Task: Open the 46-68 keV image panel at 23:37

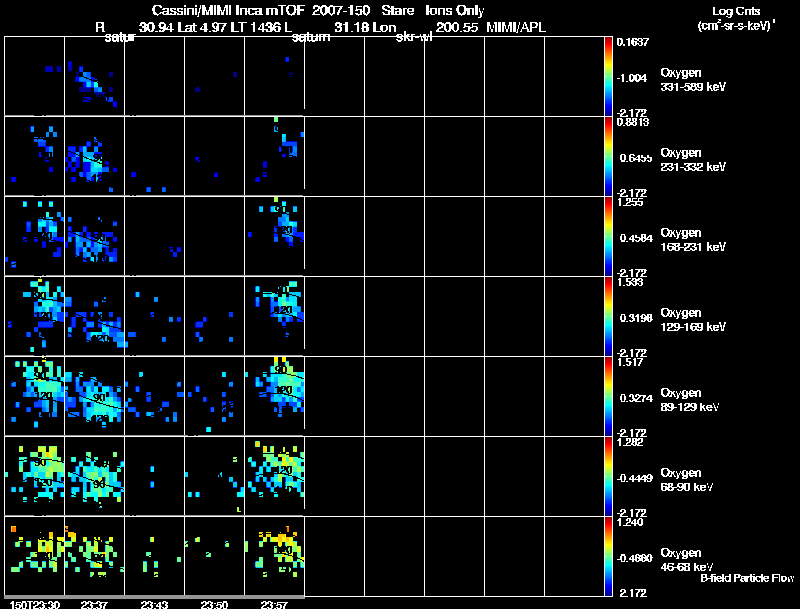Action: point(94,555)
